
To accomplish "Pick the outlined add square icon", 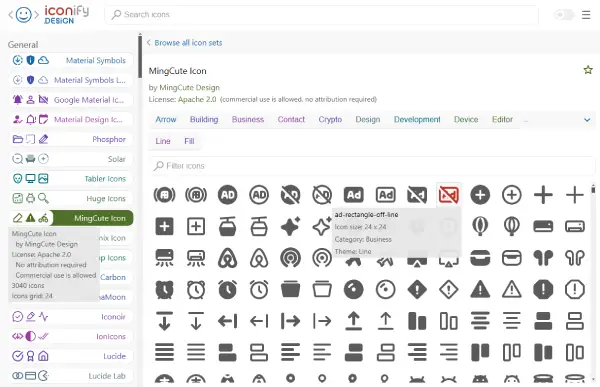I will click(196, 226).
